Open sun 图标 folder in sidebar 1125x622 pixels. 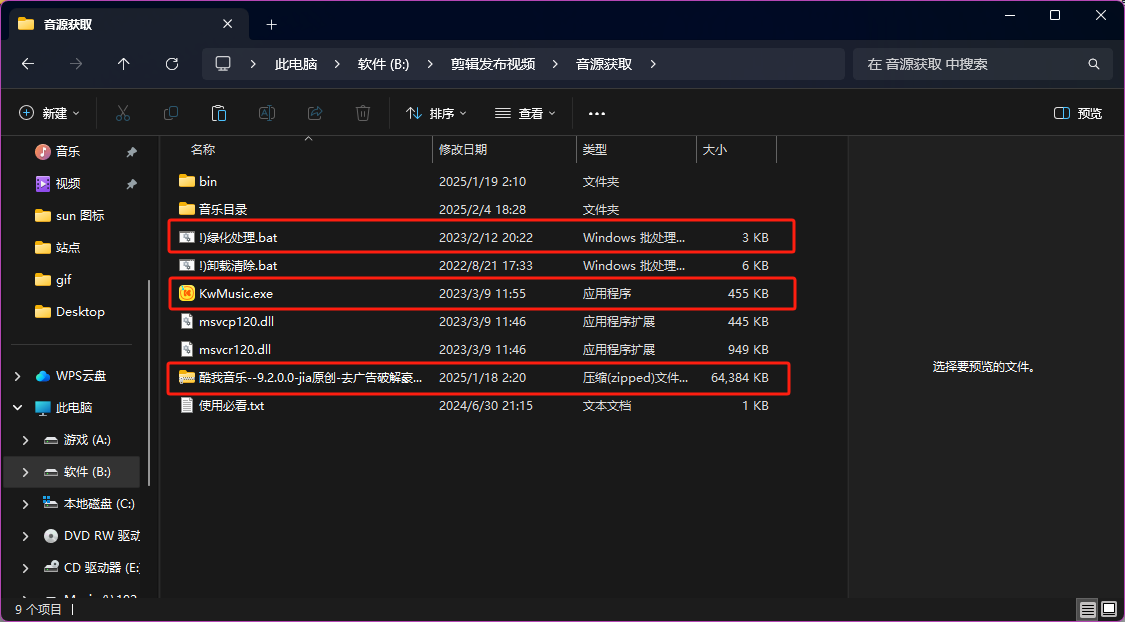click(72, 215)
